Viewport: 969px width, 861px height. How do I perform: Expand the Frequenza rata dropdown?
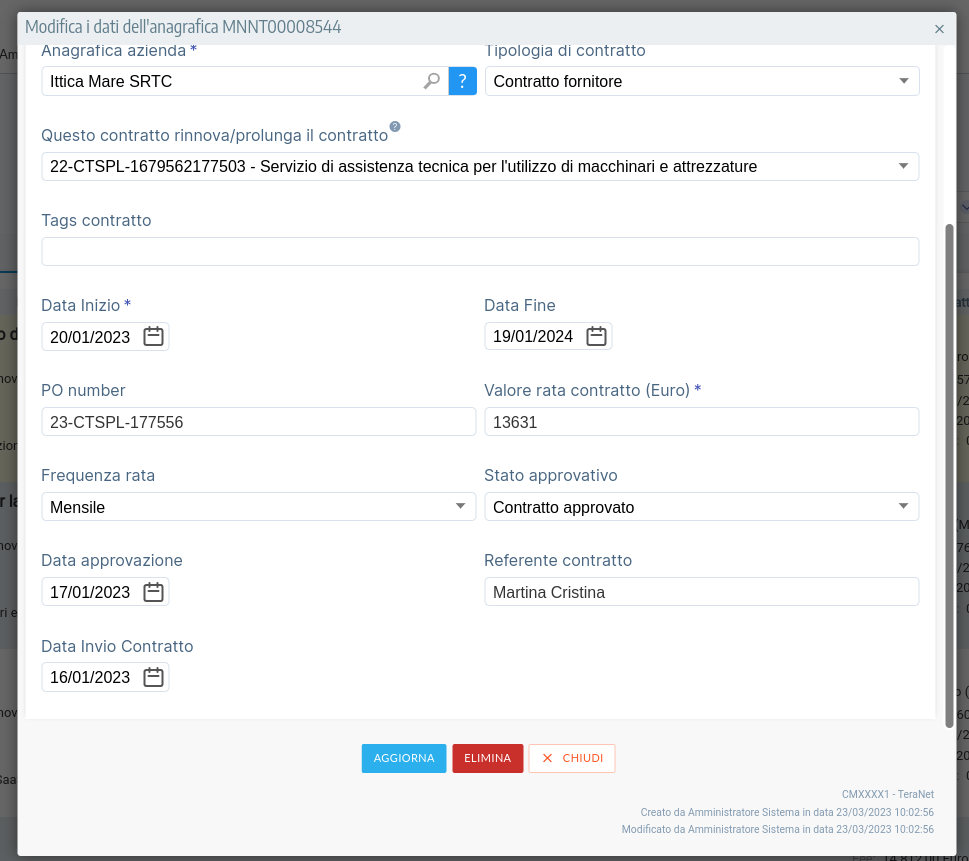(x=460, y=507)
